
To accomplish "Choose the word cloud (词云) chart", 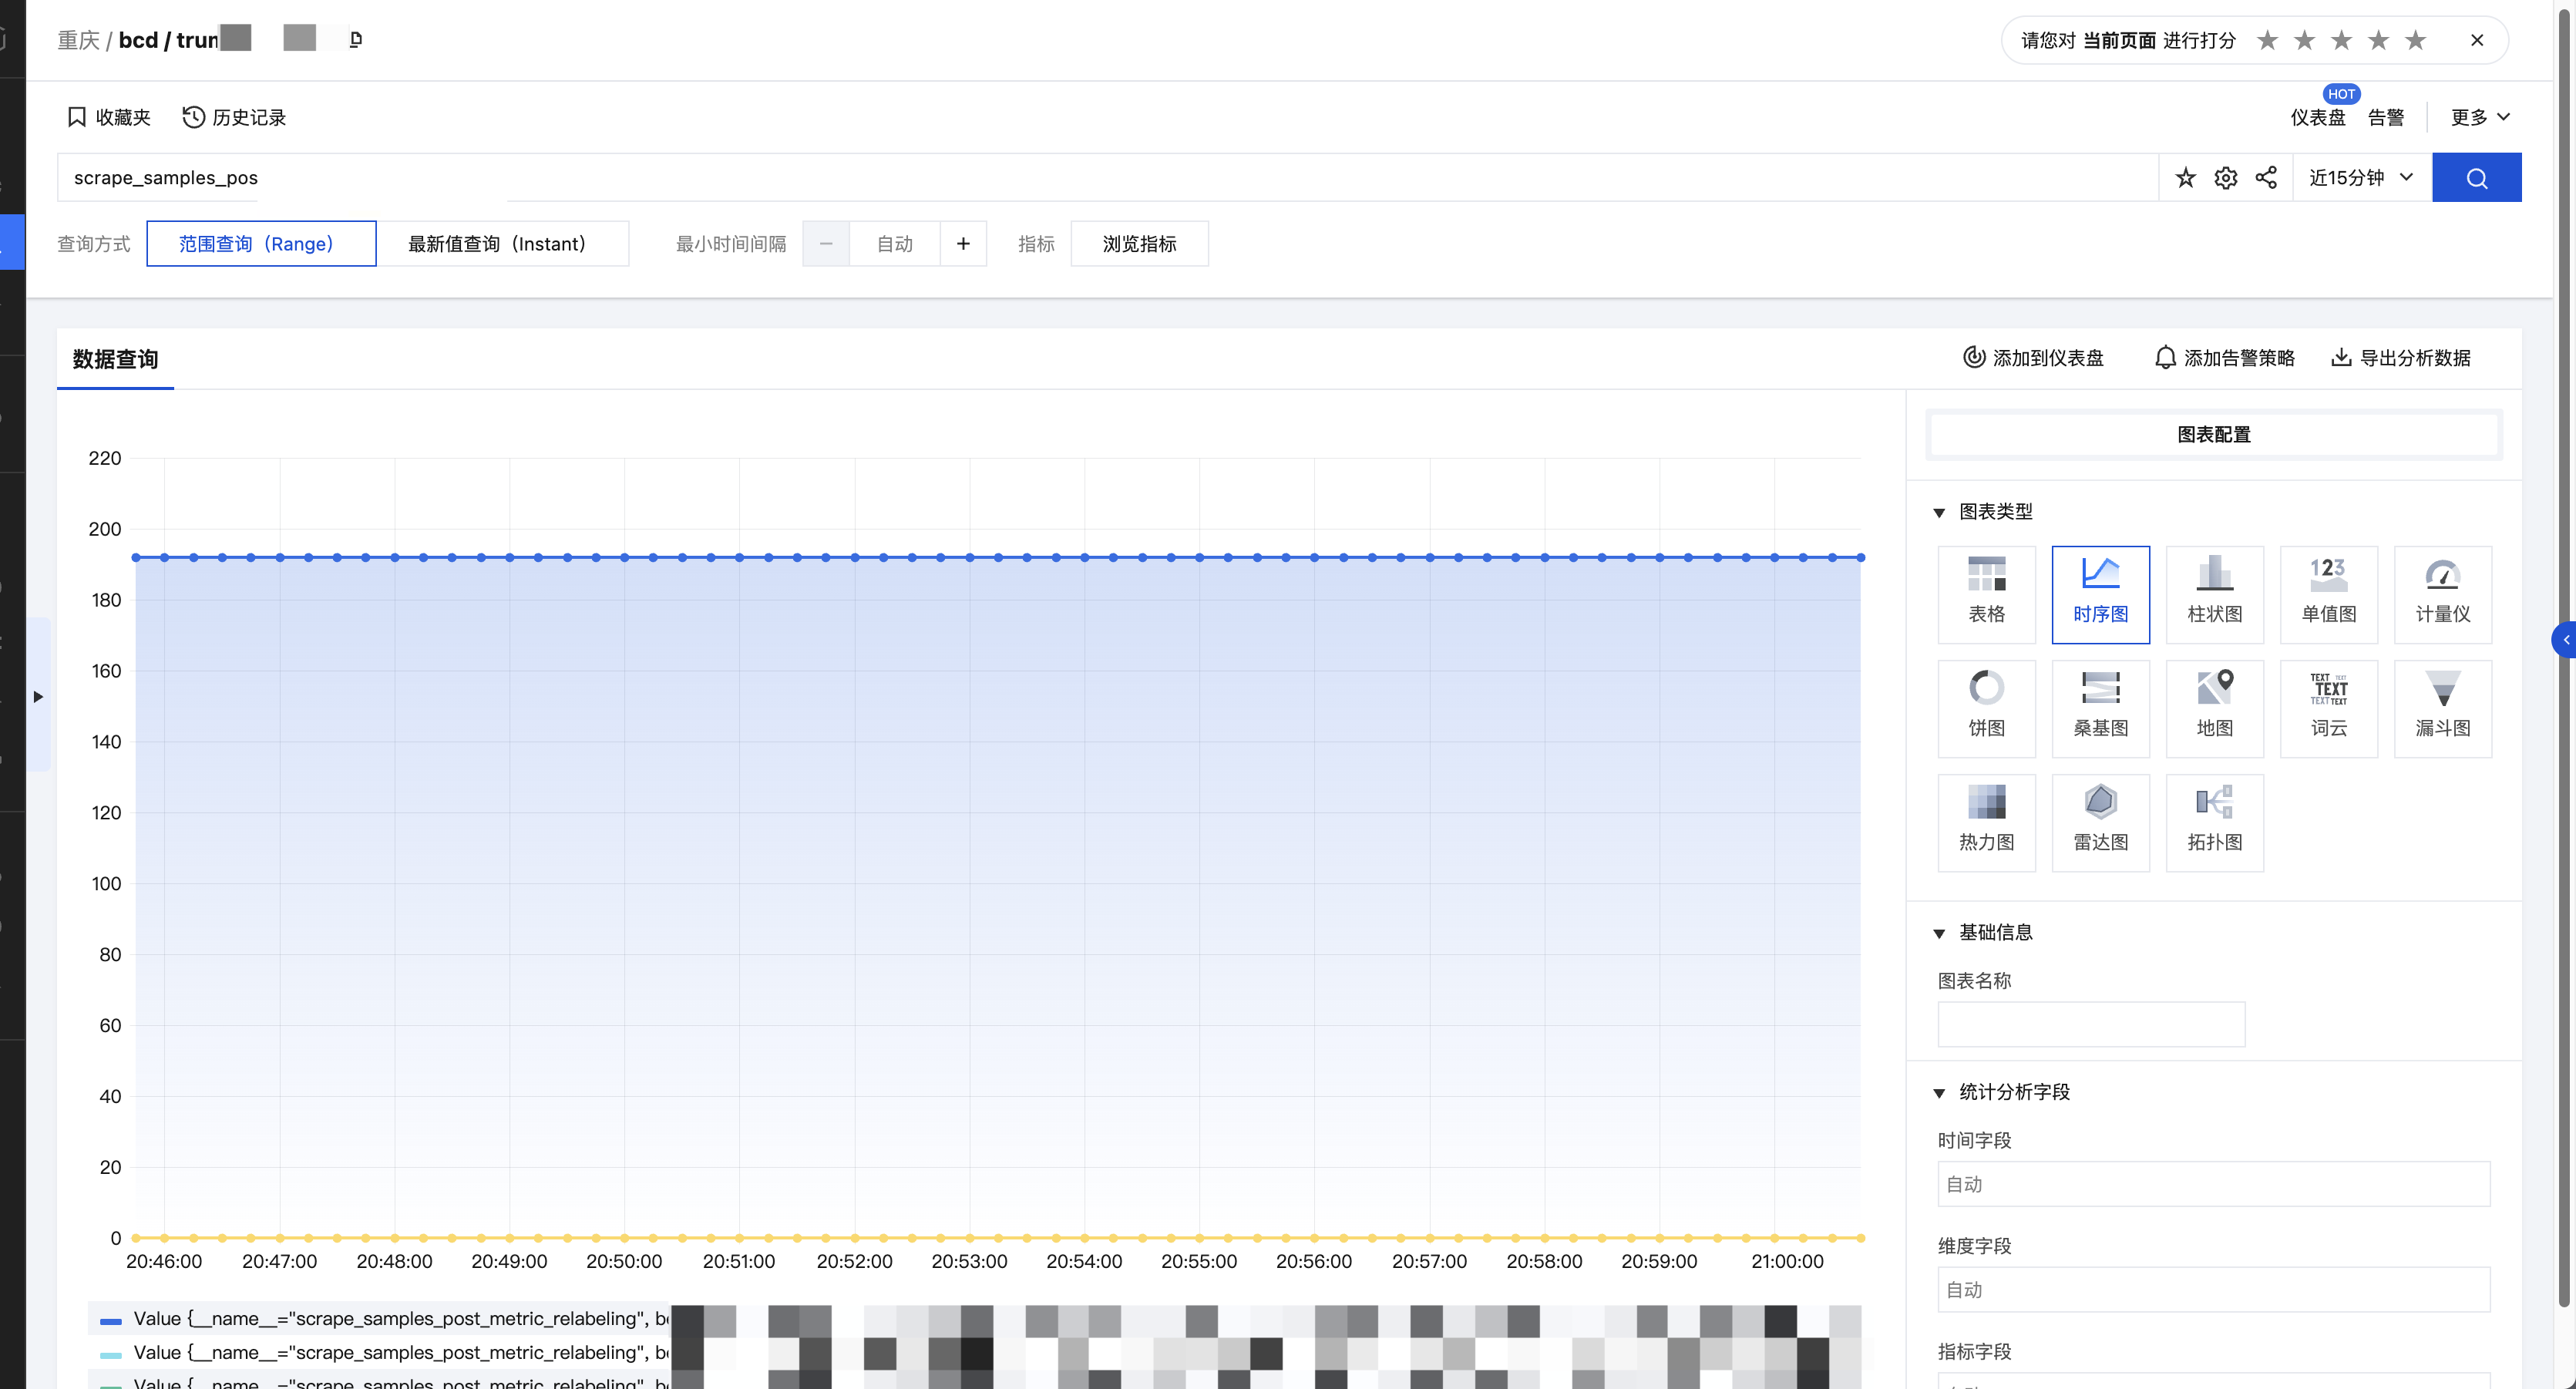I will [2328, 707].
